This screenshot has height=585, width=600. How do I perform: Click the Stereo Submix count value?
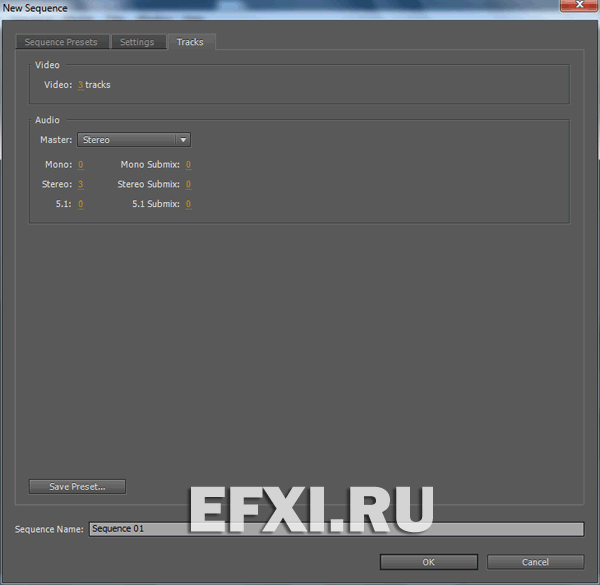point(187,184)
